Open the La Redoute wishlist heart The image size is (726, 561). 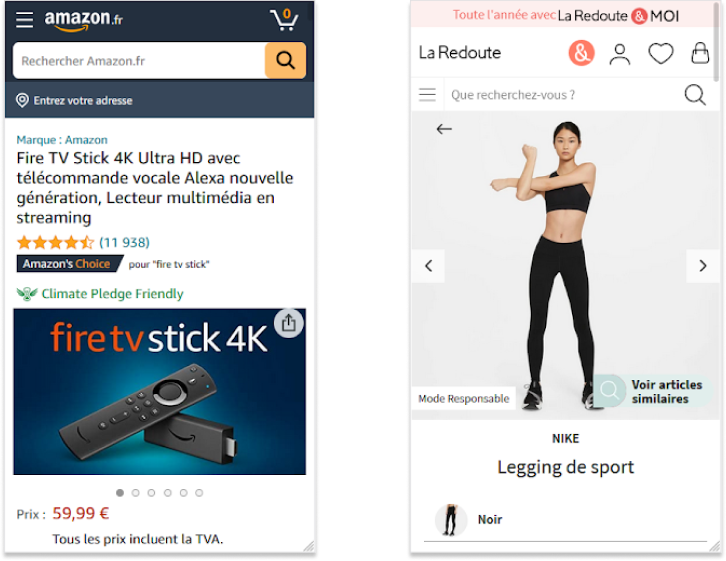pyautogui.click(x=660, y=53)
